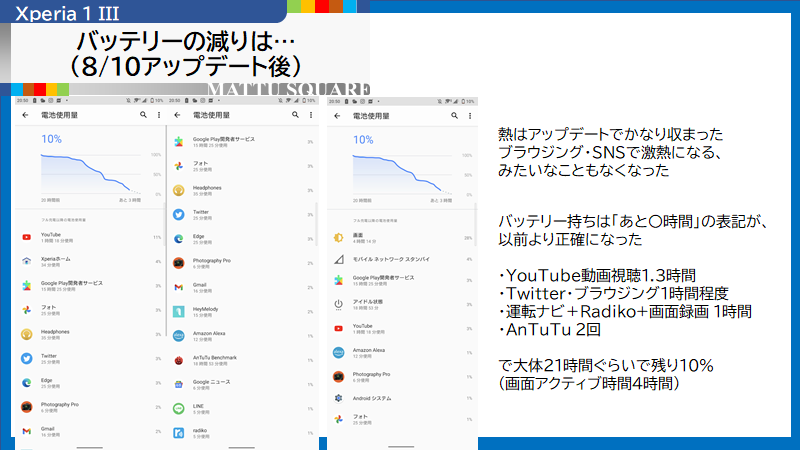800x450 pixels.
Task: Select Headphones icon in left phone list
Action: point(27,334)
